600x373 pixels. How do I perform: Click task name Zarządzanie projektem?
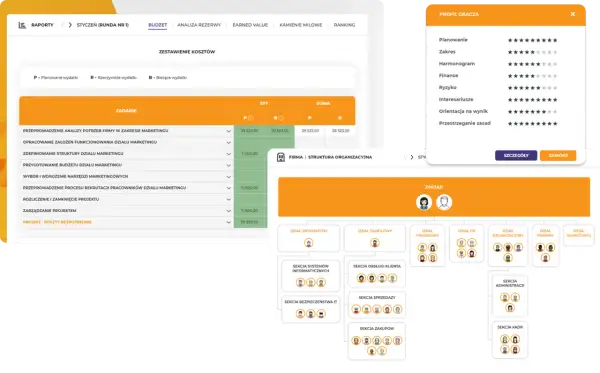(49, 211)
